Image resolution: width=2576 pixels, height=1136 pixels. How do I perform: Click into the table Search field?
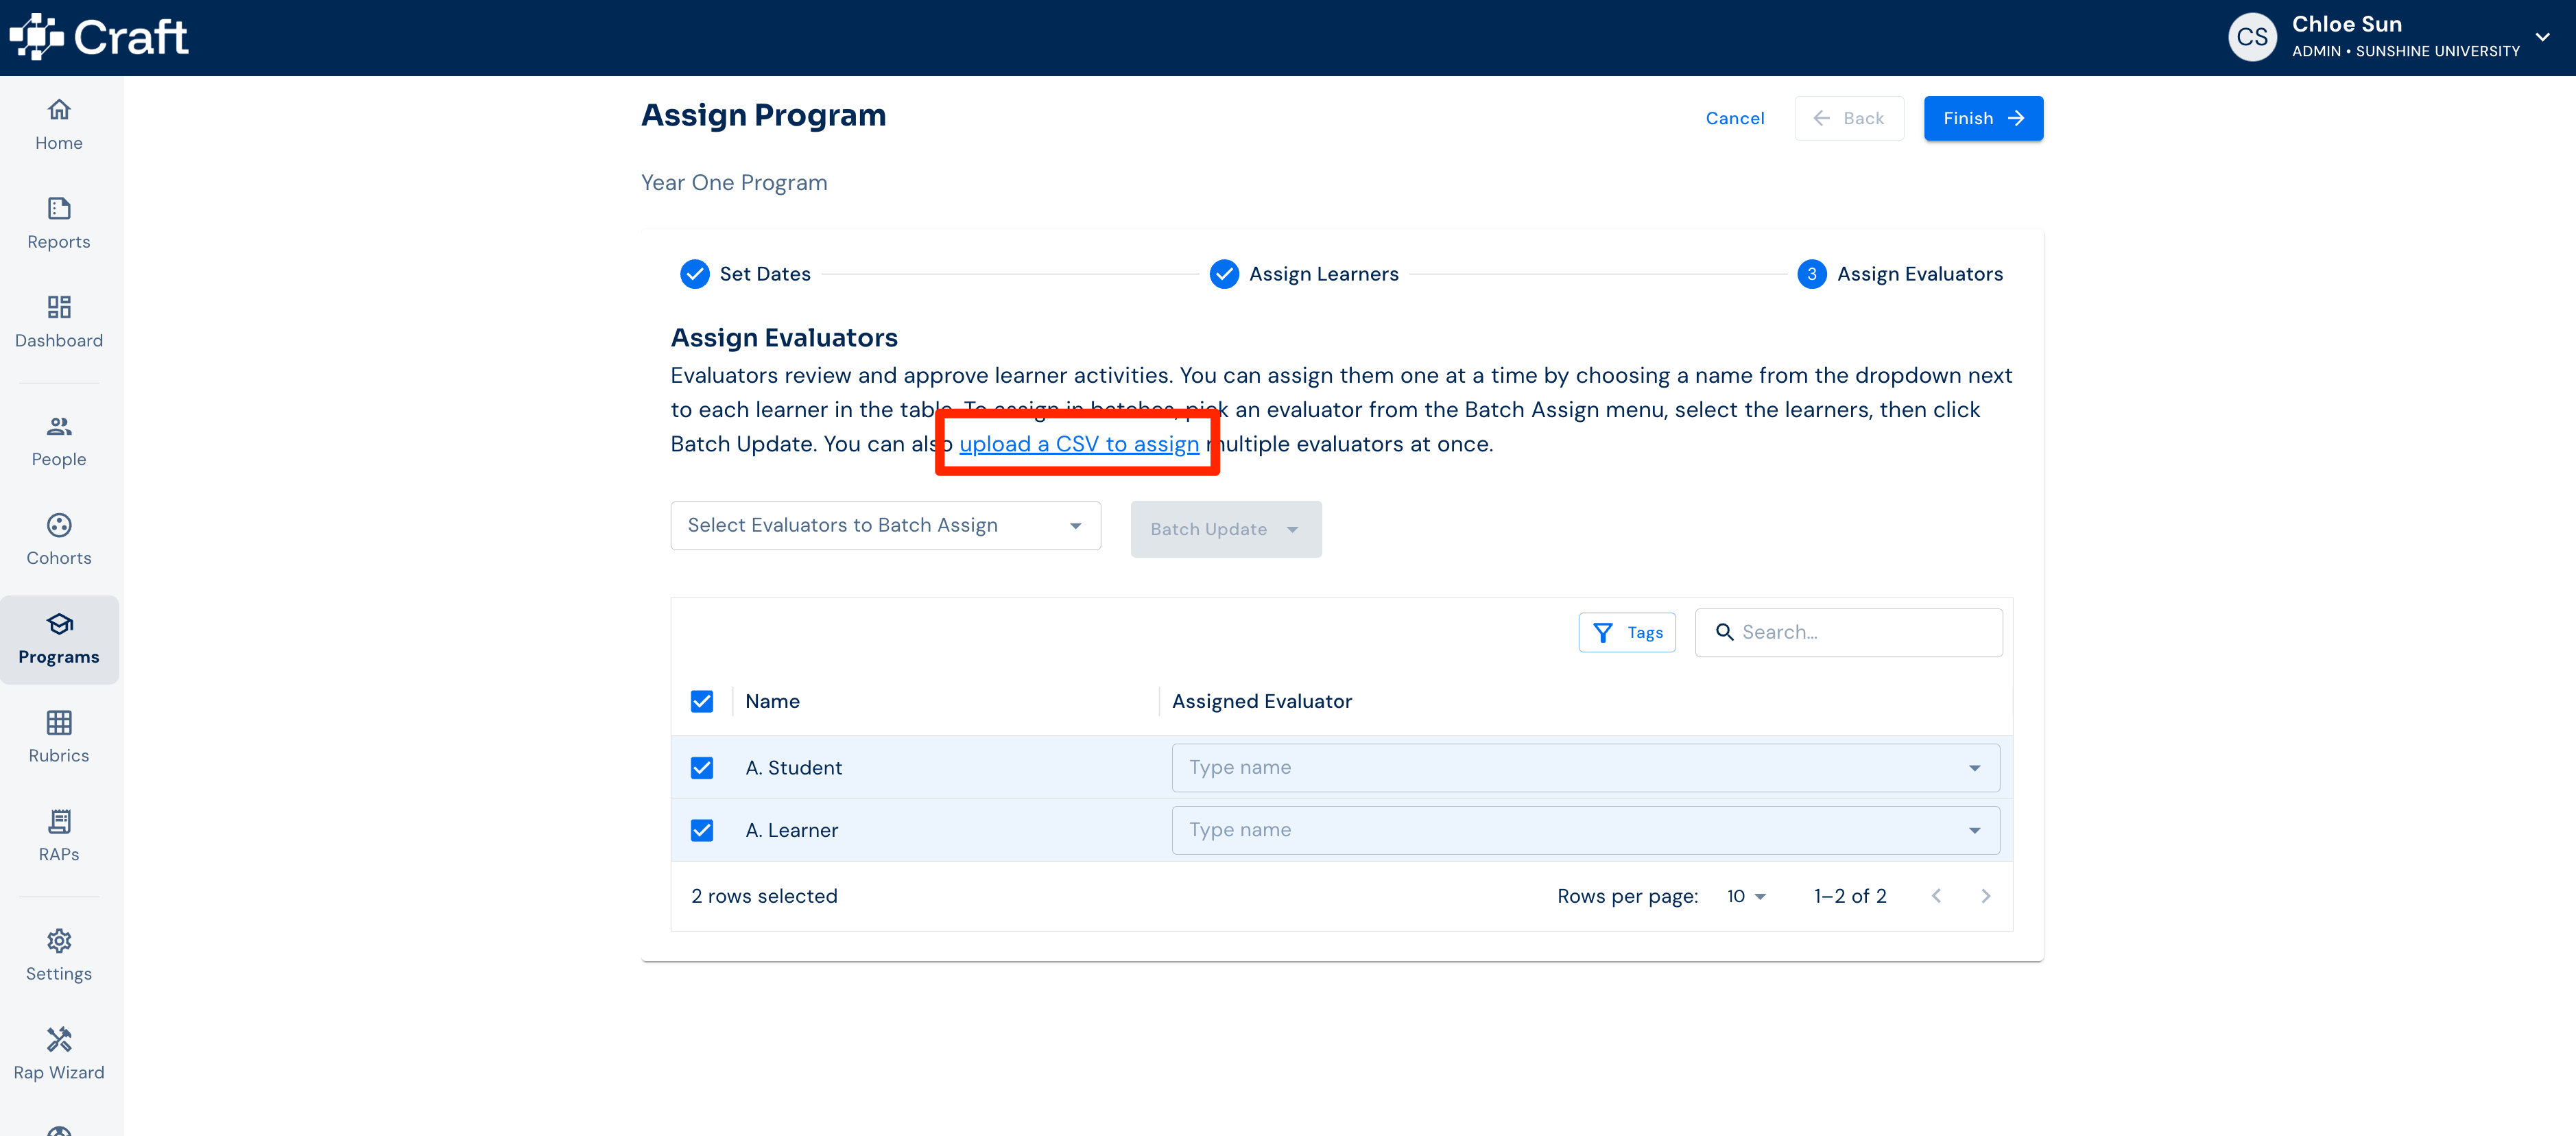point(1849,632)
